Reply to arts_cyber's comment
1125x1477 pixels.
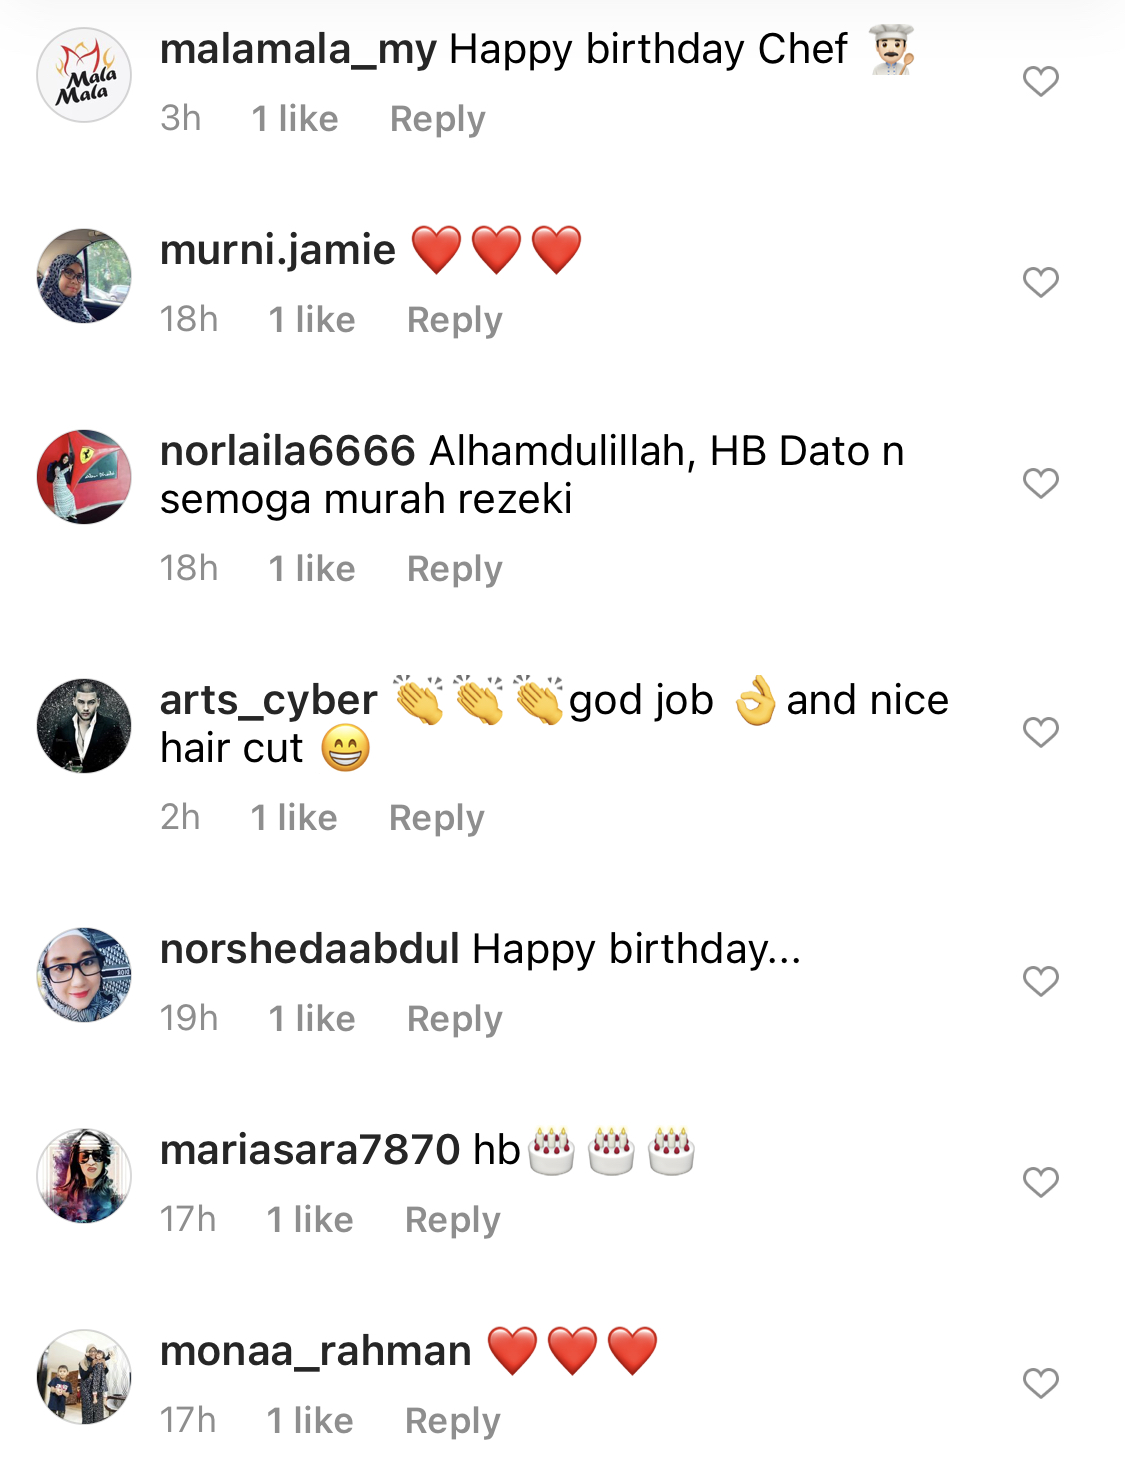pyautogui.click(x=436, y=818)
